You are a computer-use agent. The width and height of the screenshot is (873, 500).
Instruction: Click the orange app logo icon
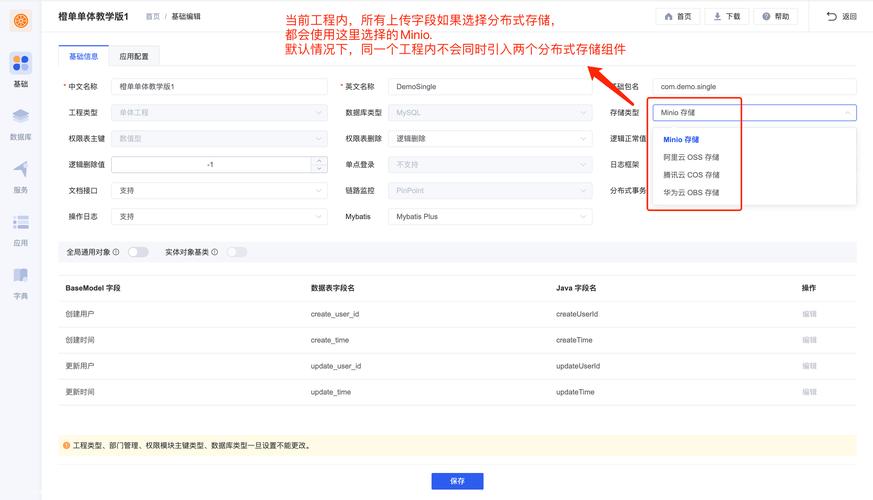click(x=20, y=20)
